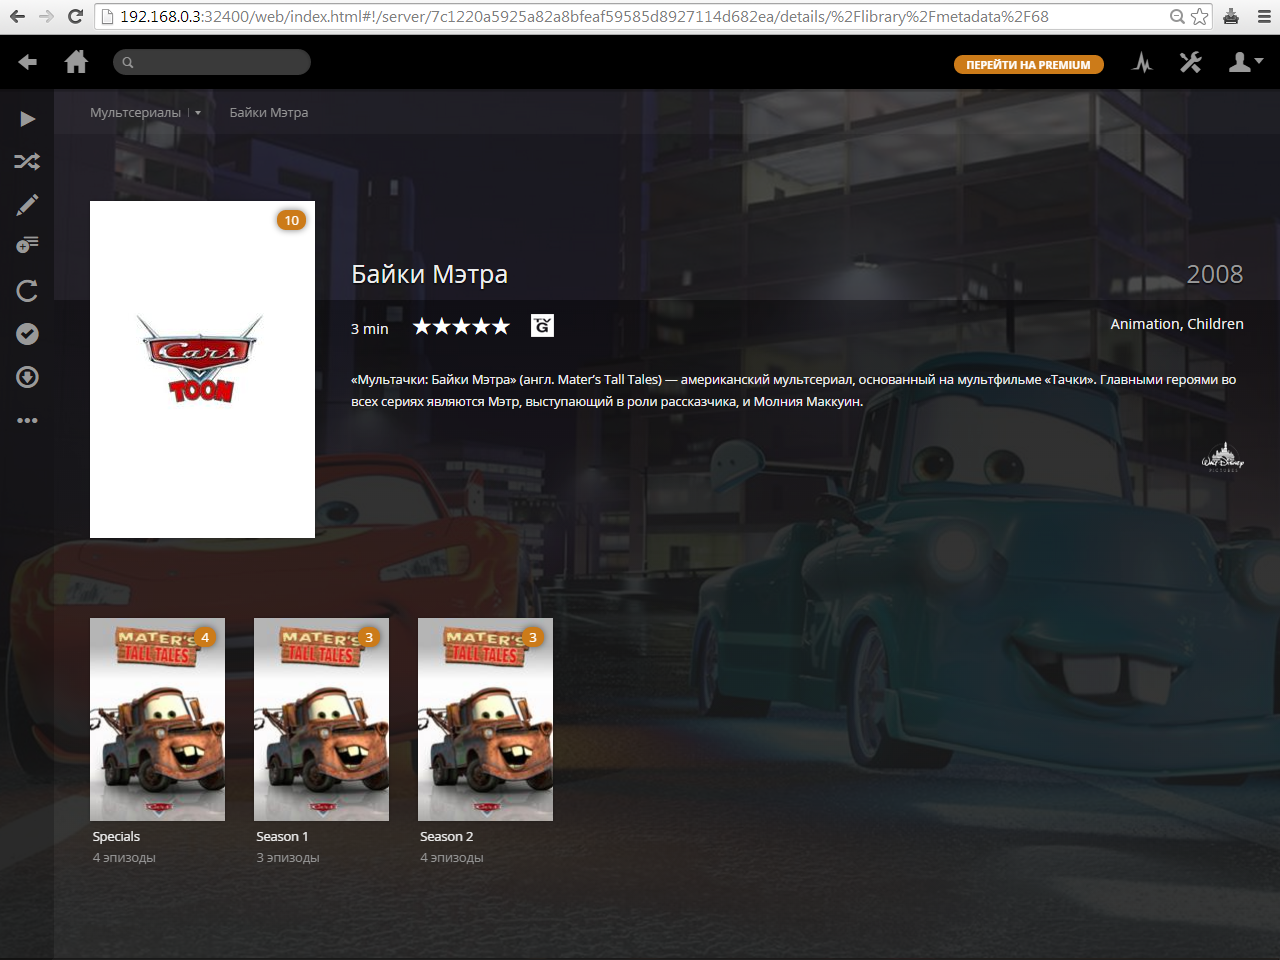
Task: Open server settings wrench icon
Action: coord(1190,62)
